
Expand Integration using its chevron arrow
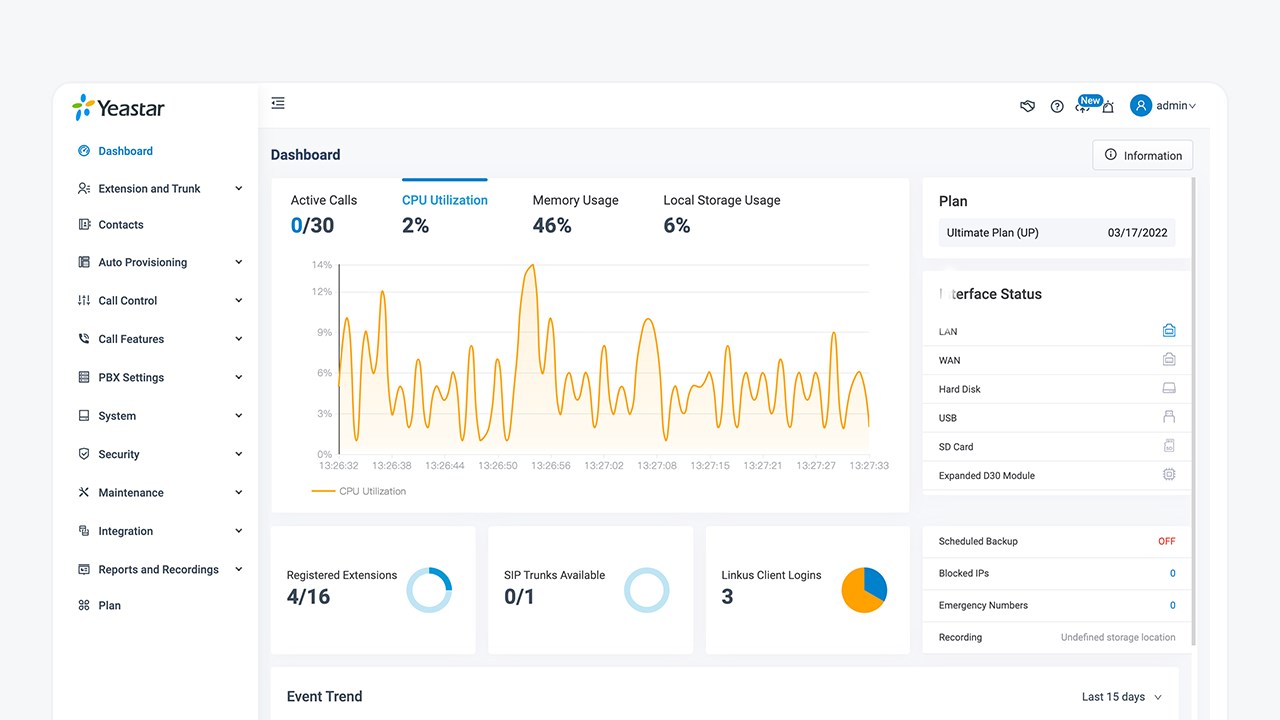click(239, 531)
